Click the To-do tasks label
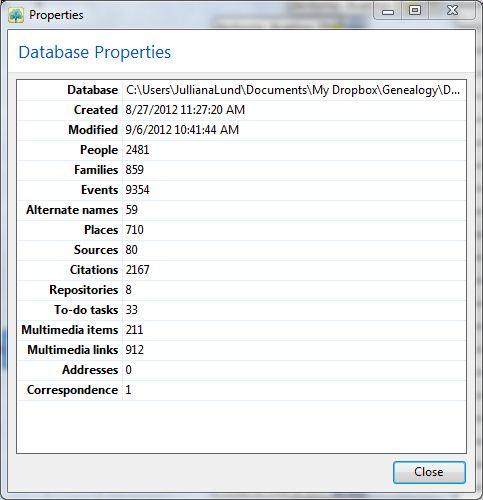Screen dimensions: 483x500 pos(86,310)
